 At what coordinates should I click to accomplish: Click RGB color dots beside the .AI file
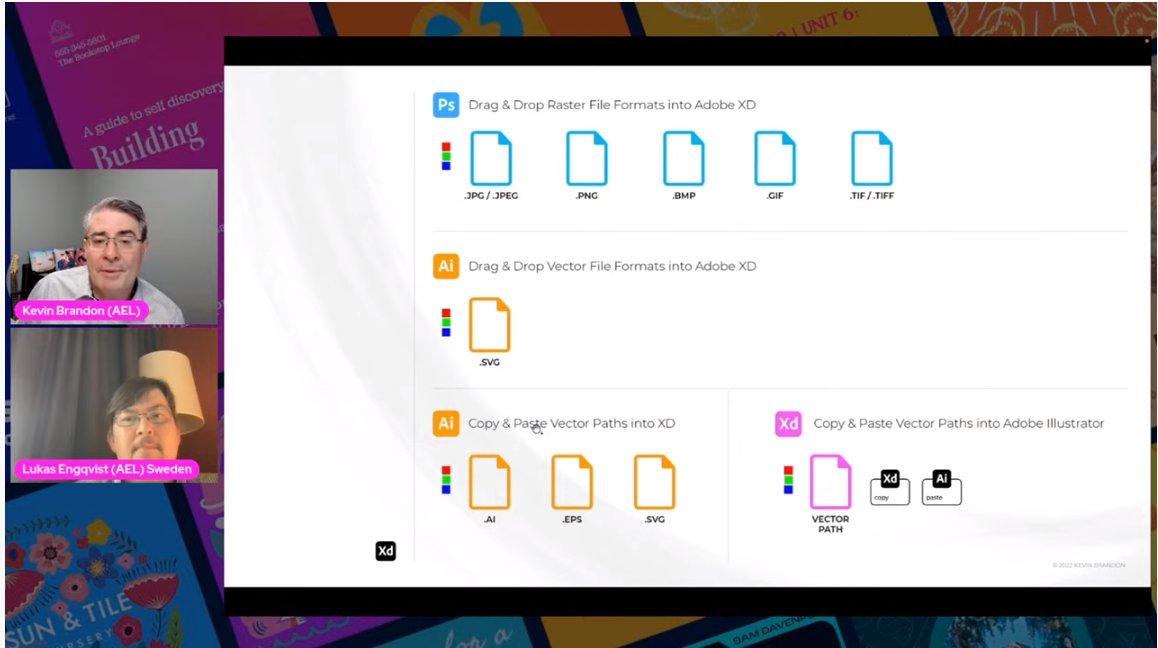[446, 480]
